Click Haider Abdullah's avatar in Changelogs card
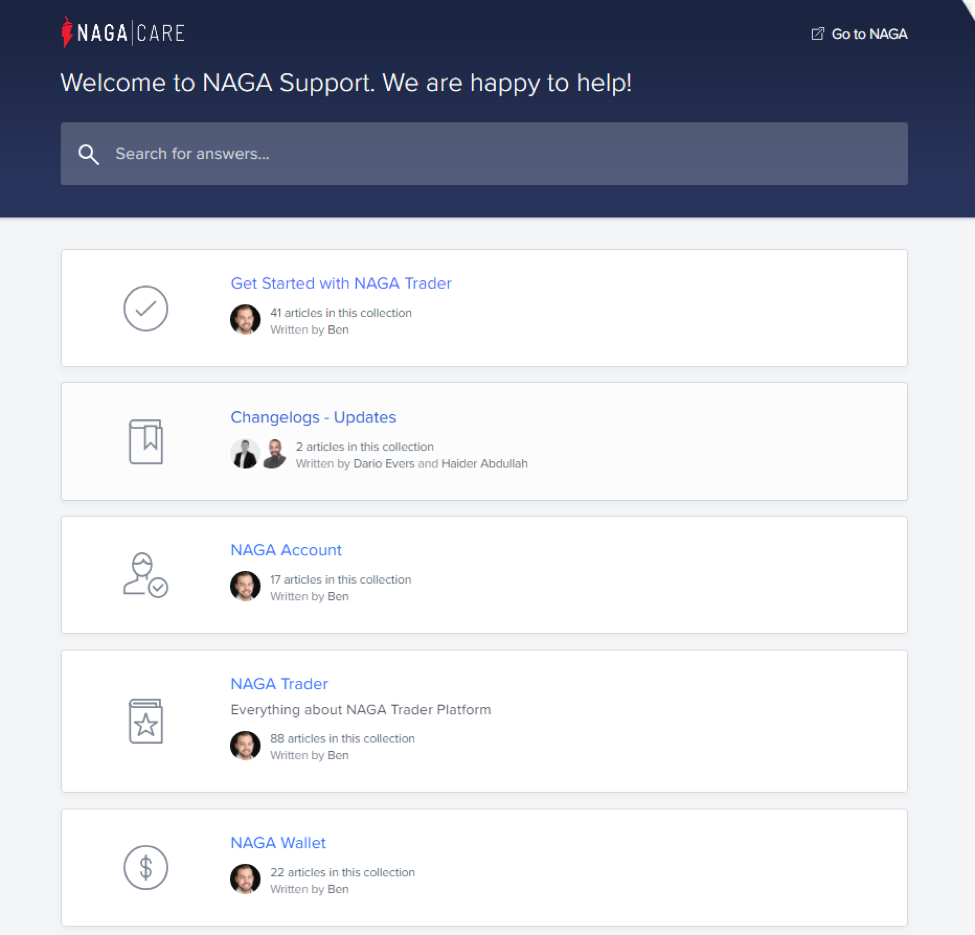This screenshot has width=975, height=935. click(x=274, y=453)
